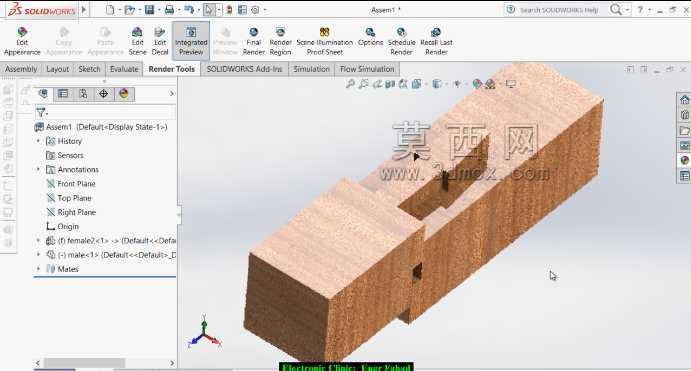This screenshot has width=691, height=371.
Task: Open the Edit Decal tool
Action: [160, 41]
